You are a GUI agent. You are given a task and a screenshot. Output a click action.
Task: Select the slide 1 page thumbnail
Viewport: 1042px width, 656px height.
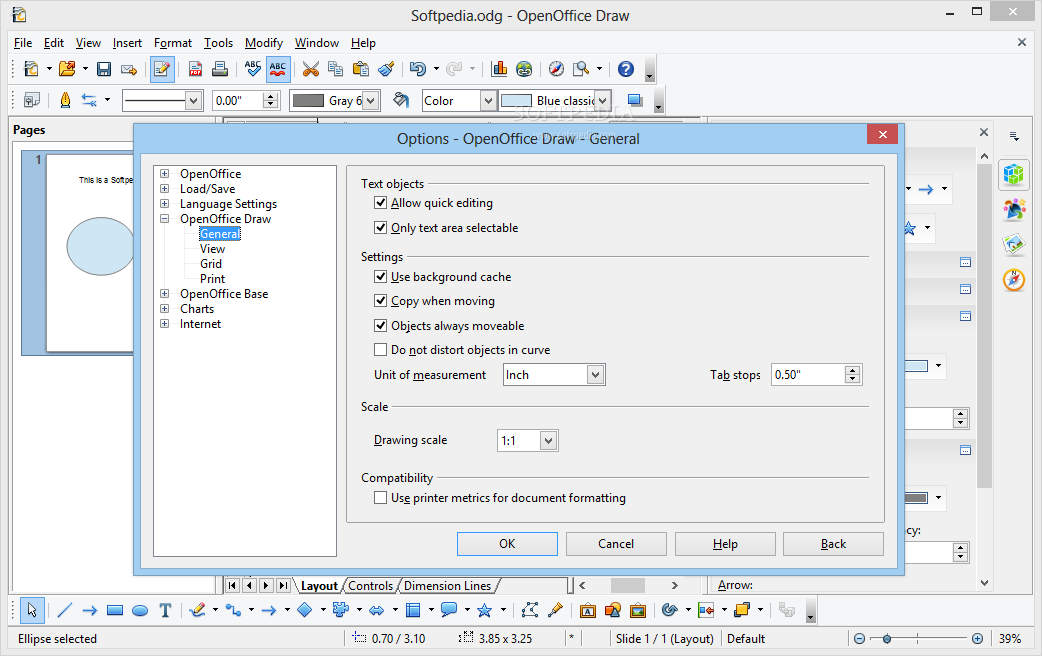pyautogui.click(x=89, y=253)
